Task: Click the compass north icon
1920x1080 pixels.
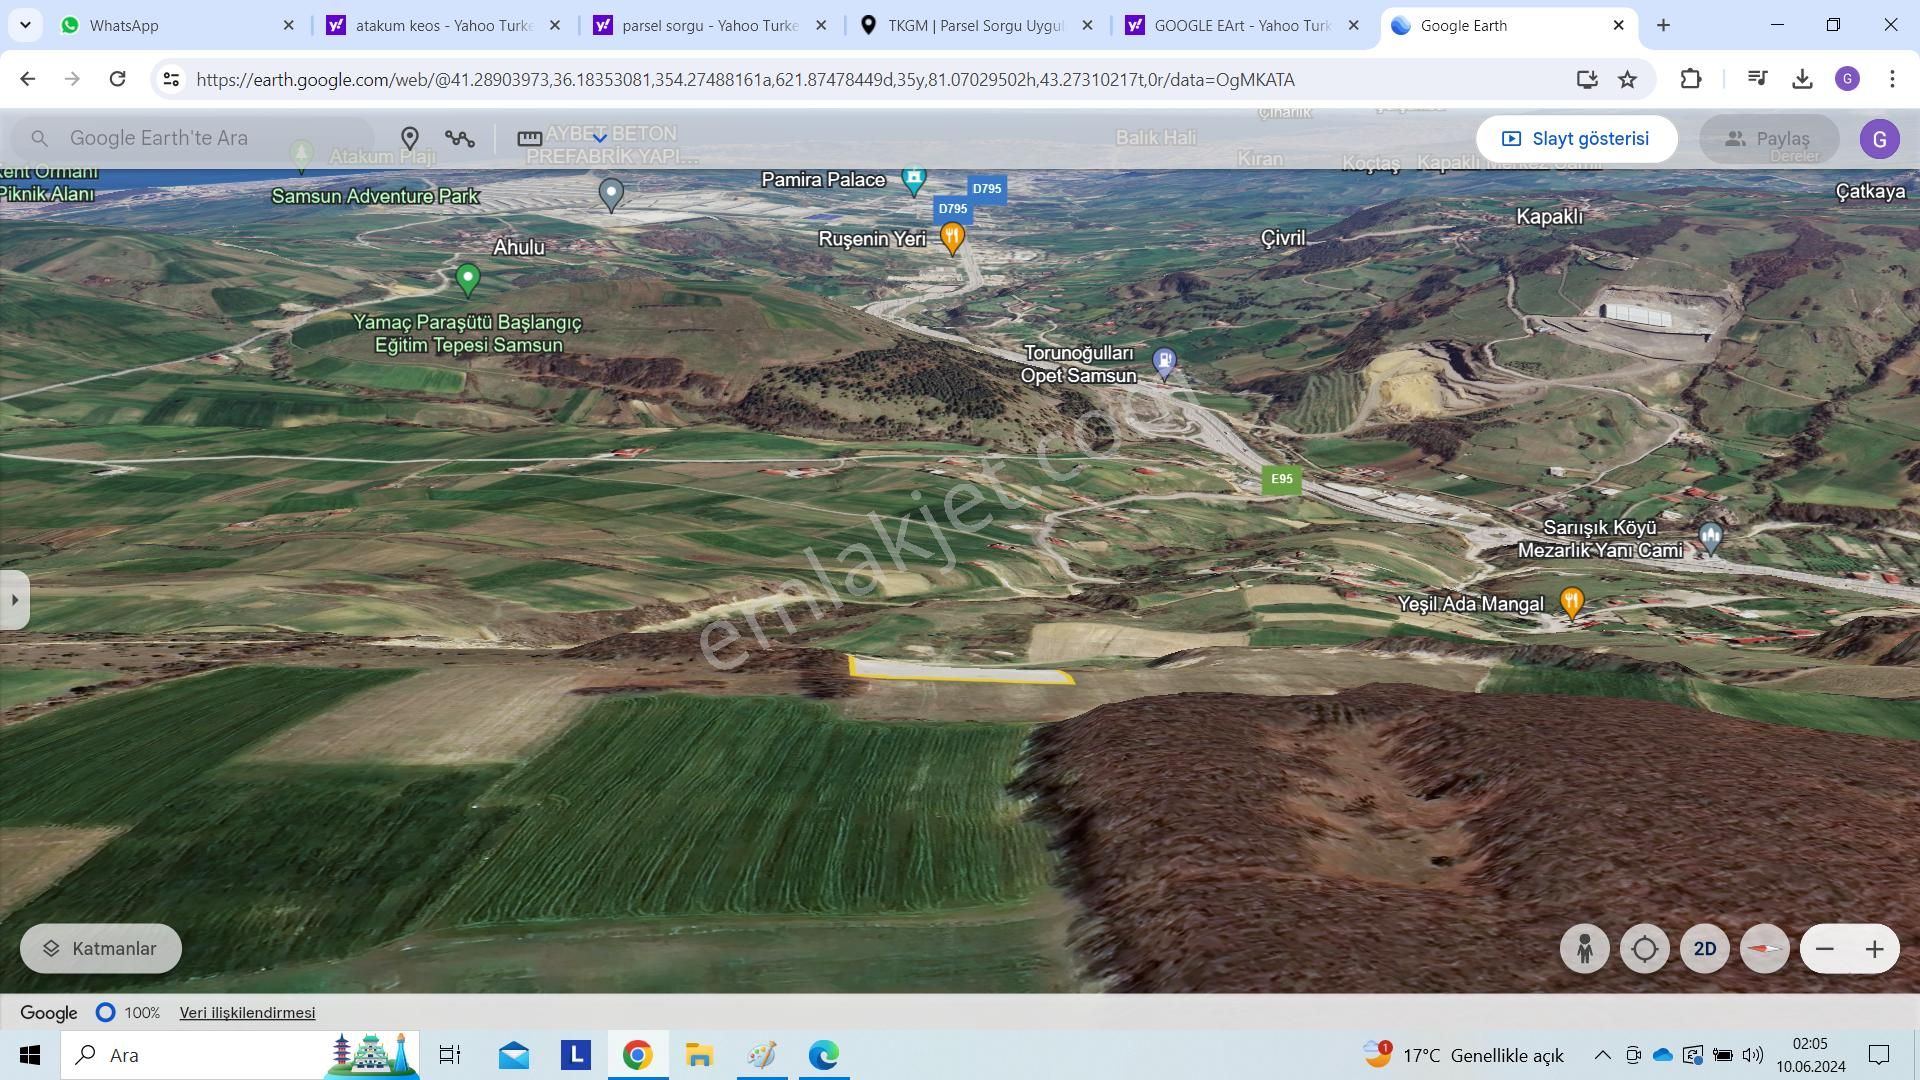Action: (1764, 949)
